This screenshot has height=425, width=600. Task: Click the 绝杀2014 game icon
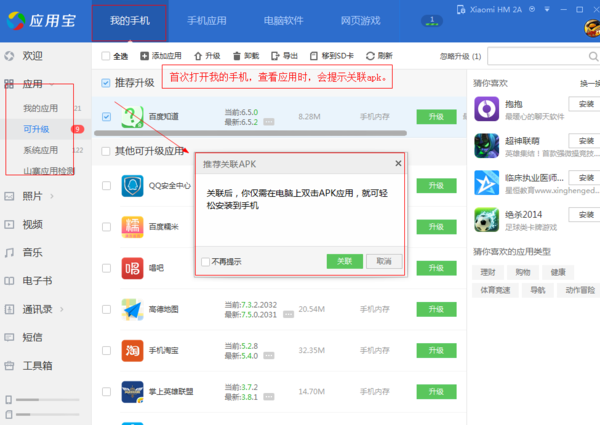(x=487, y=220)
